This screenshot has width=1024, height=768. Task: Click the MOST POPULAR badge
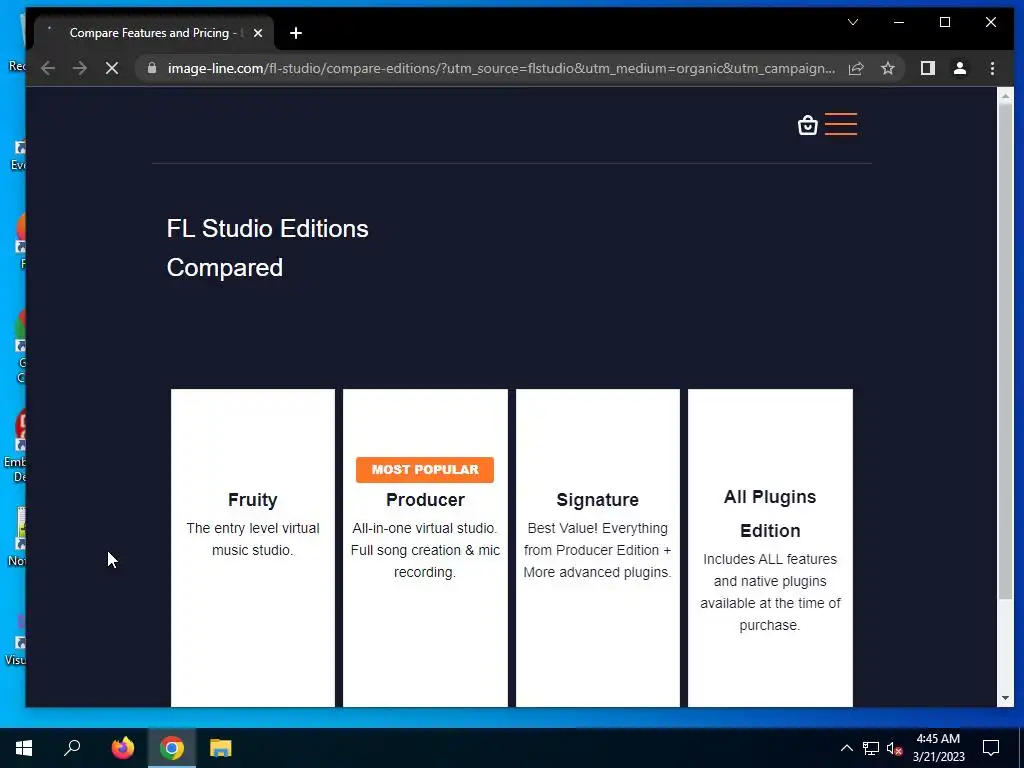[424, 470]
